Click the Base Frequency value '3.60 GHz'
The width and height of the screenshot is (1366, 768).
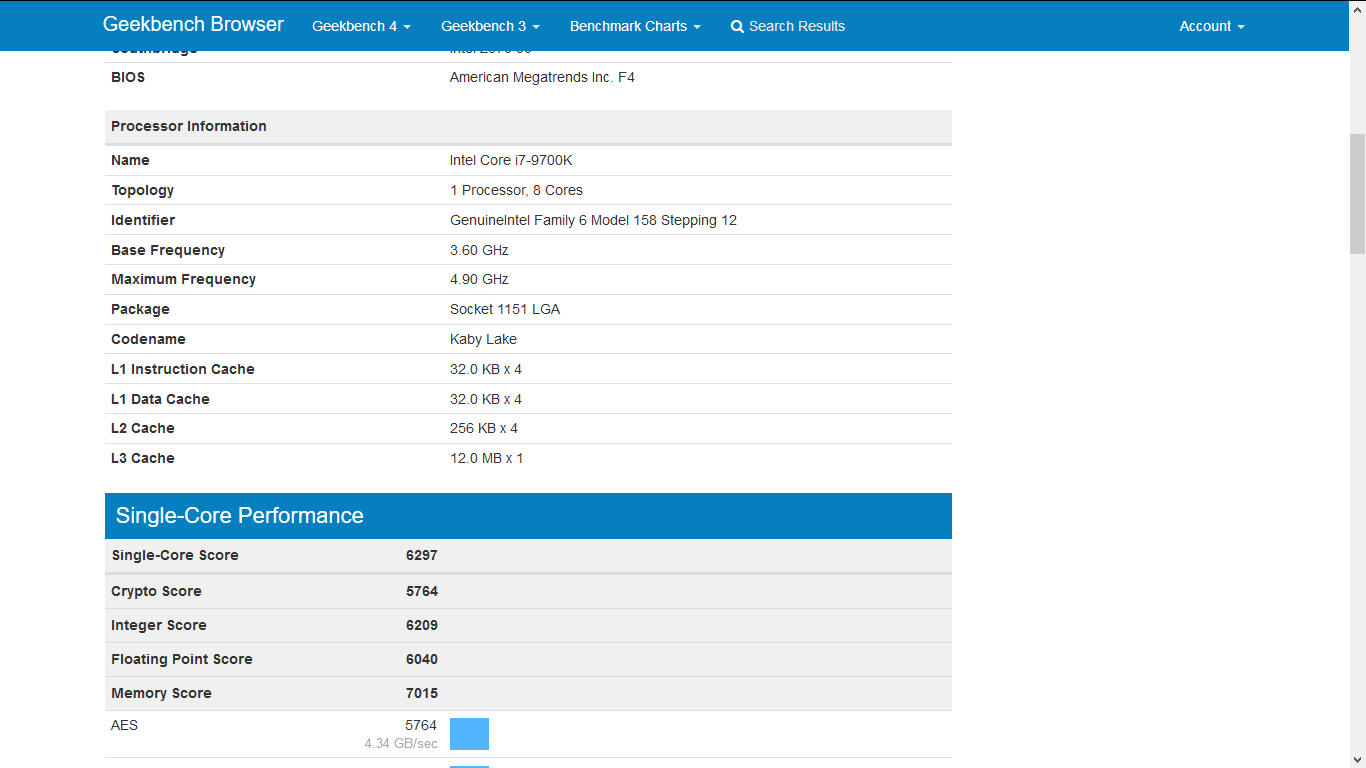coord(479,250)
